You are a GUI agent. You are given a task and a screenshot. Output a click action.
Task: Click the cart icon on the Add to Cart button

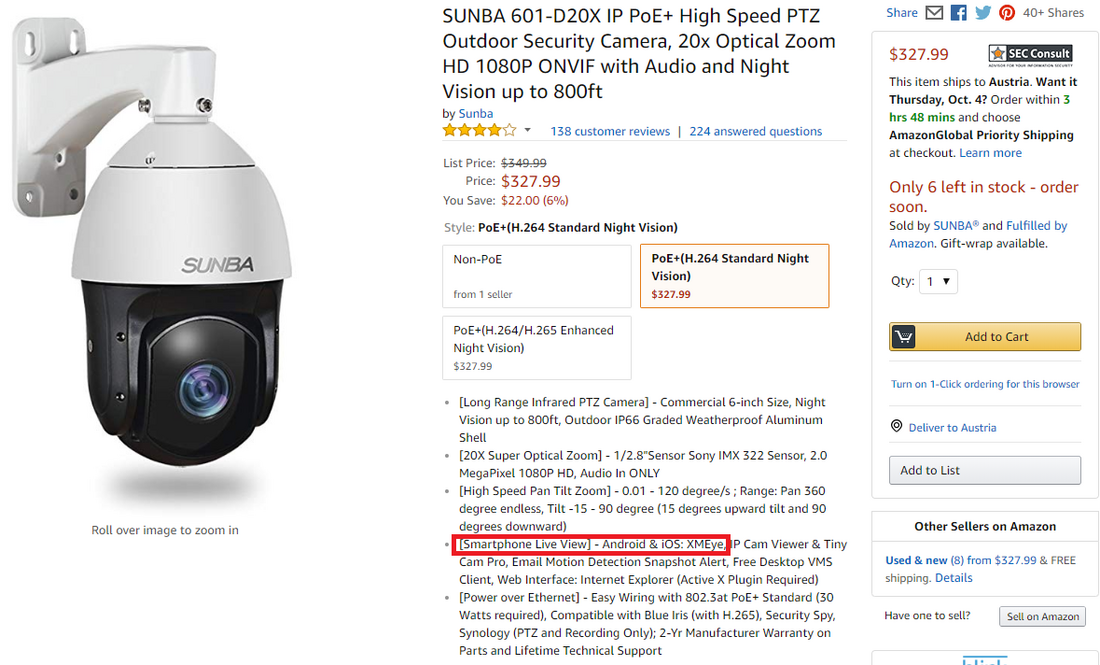[x=903, y=336]
